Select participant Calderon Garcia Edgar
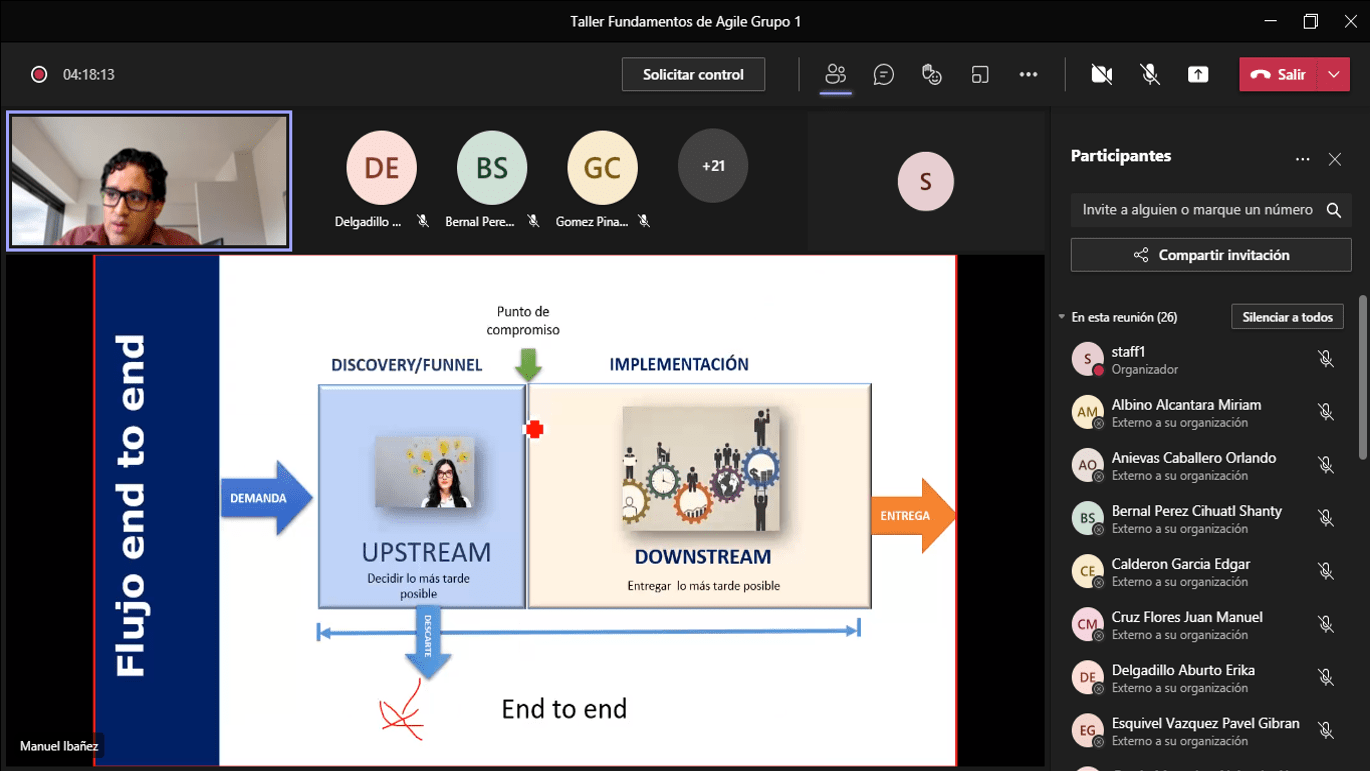Viewport: 1370px width, 771px height. pos(1180,571)
